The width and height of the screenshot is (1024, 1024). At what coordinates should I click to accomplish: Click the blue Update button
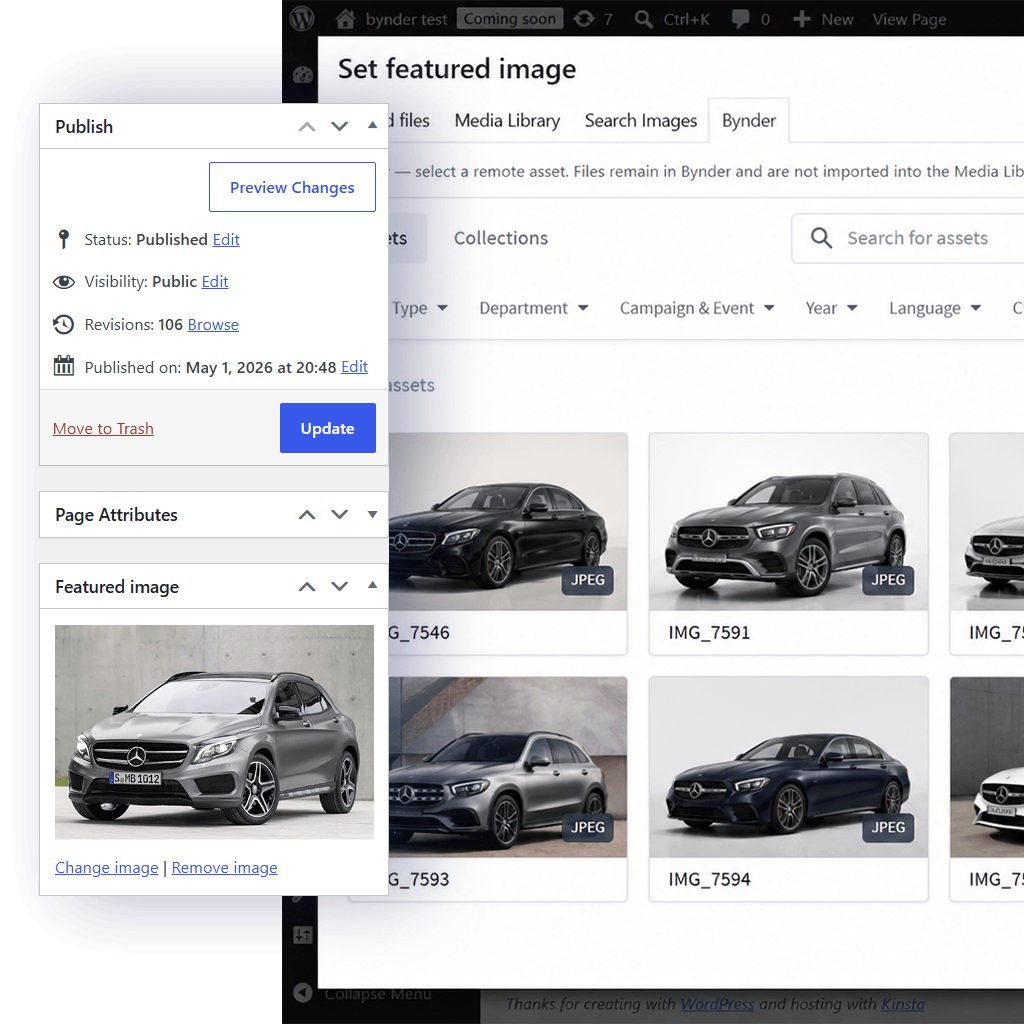click(x=328, y=428)
